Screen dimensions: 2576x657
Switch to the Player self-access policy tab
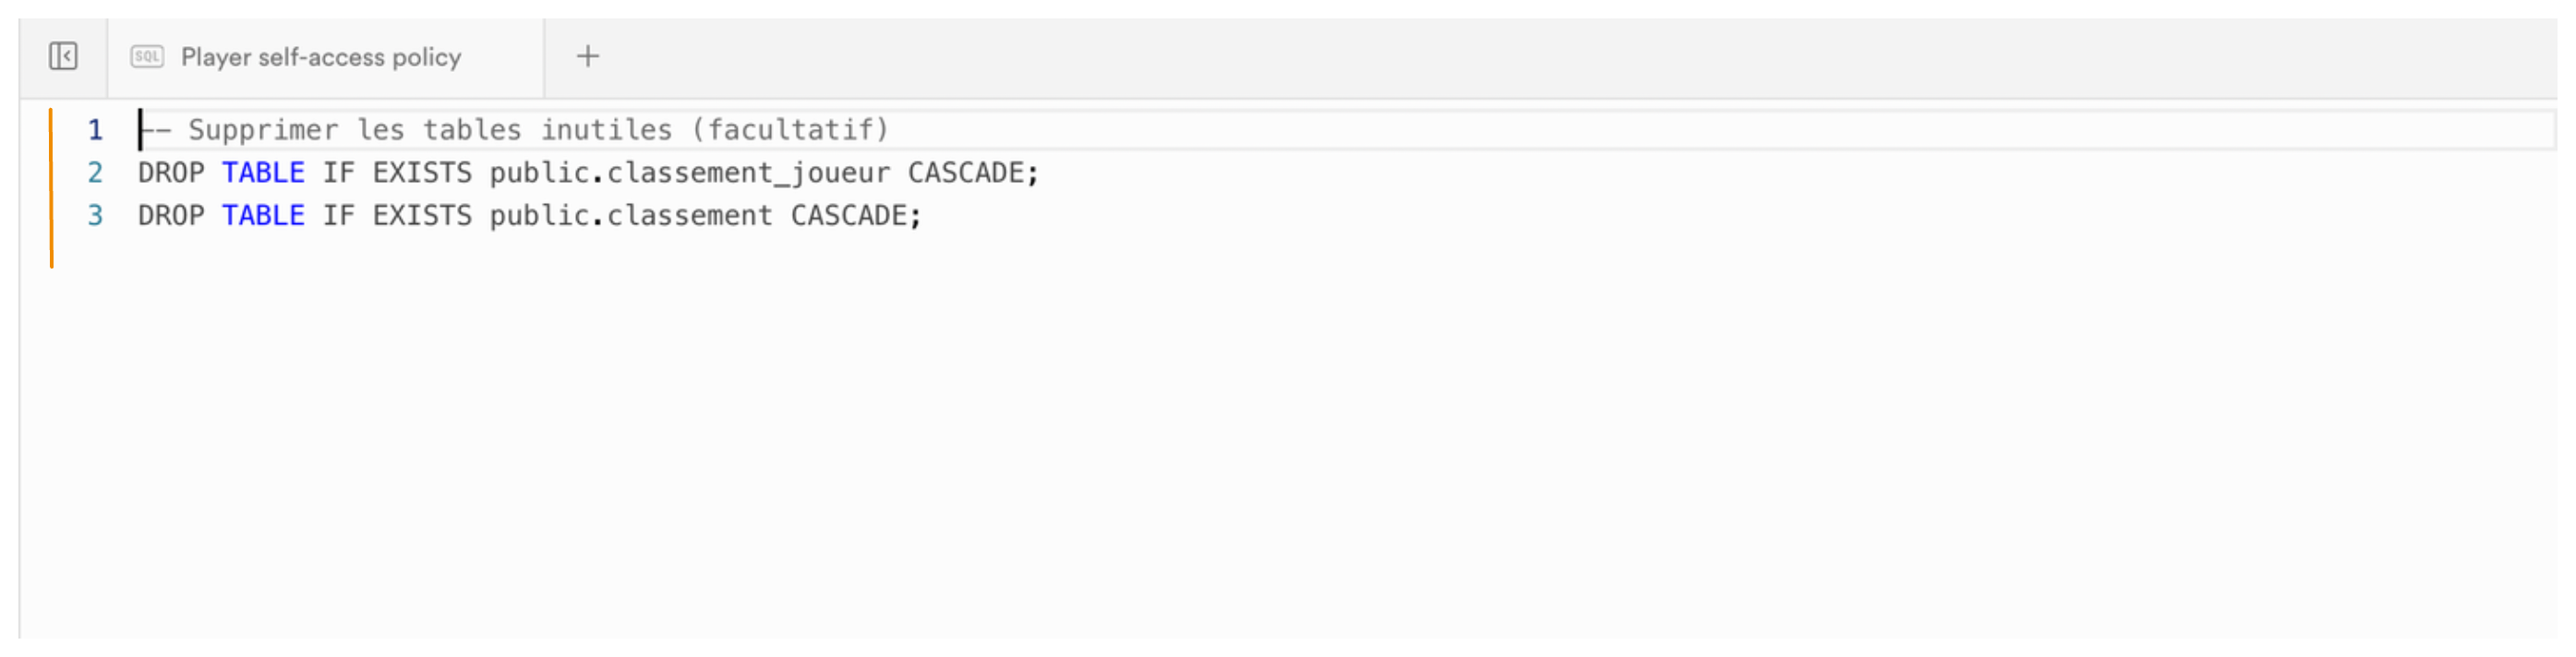click(320, 57)
